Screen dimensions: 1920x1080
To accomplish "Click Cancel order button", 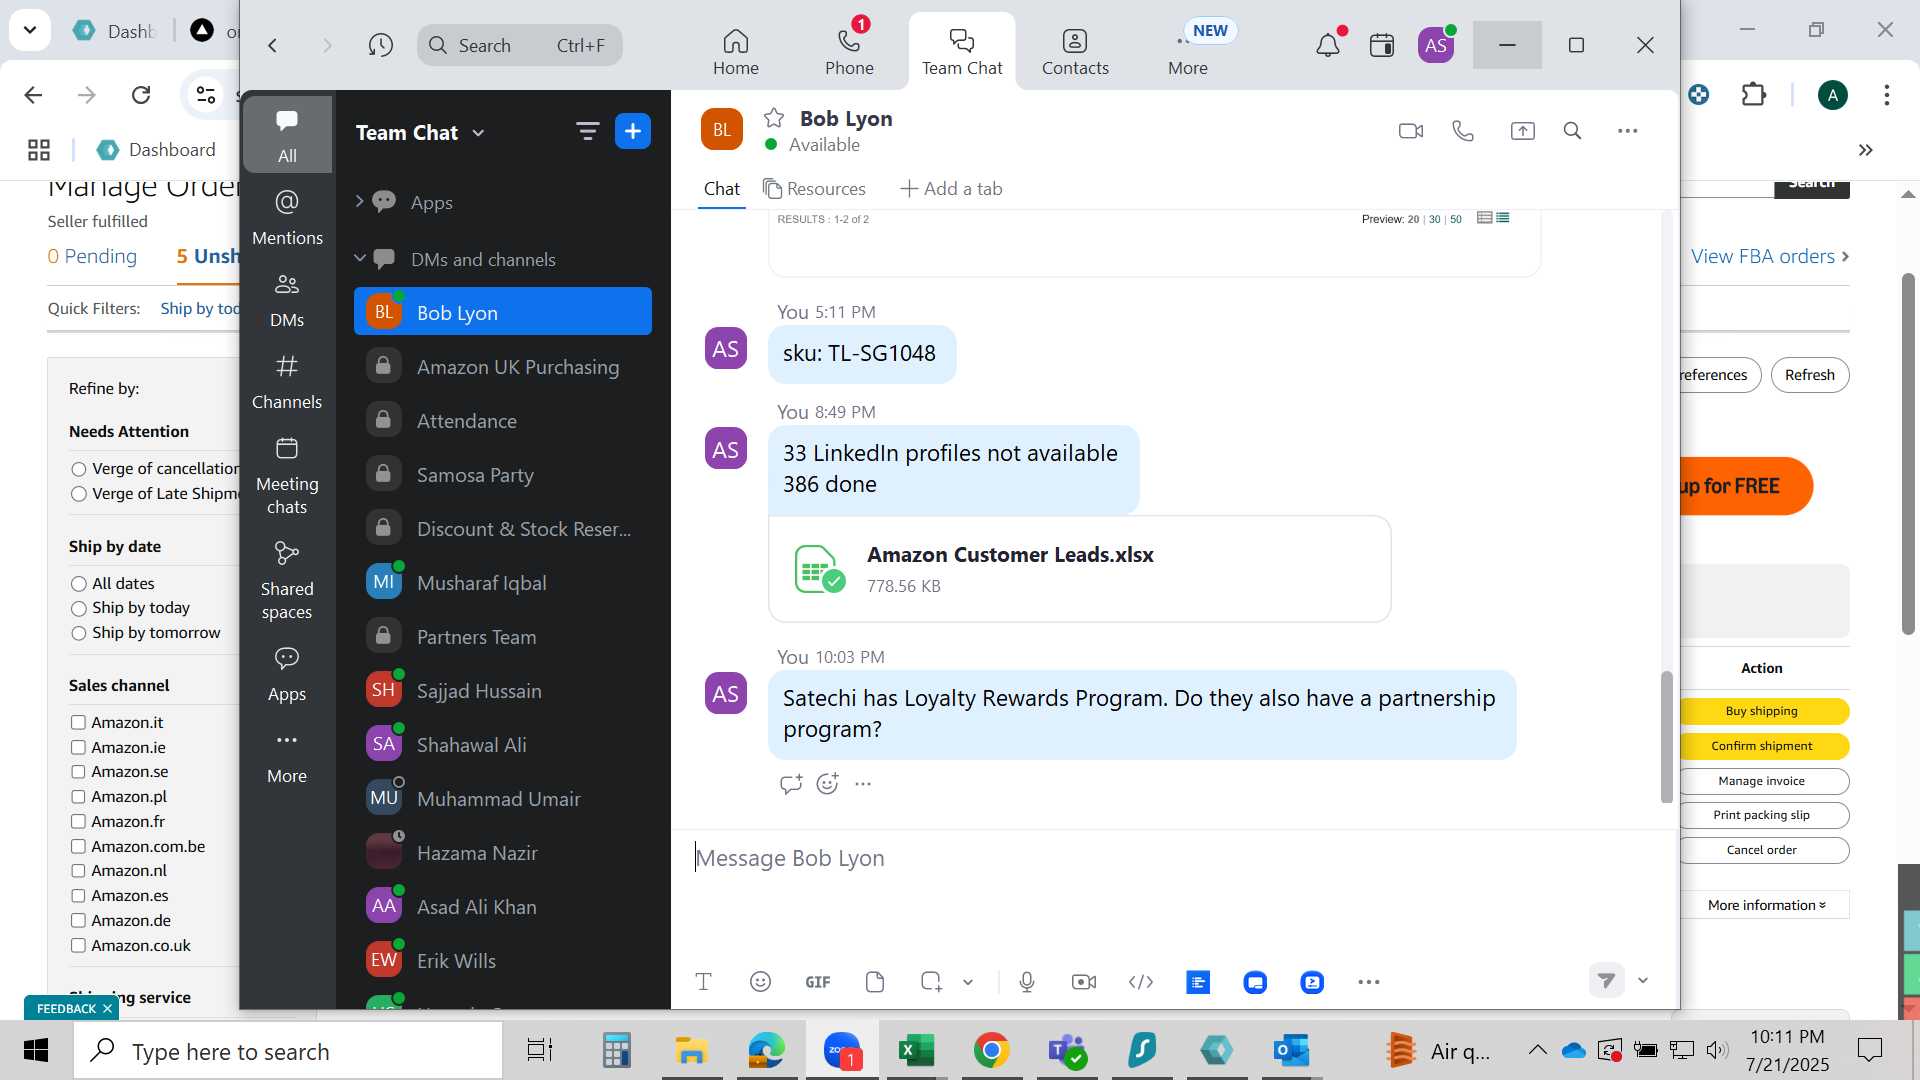I will pyautogui.click(x=1761, y=850).
